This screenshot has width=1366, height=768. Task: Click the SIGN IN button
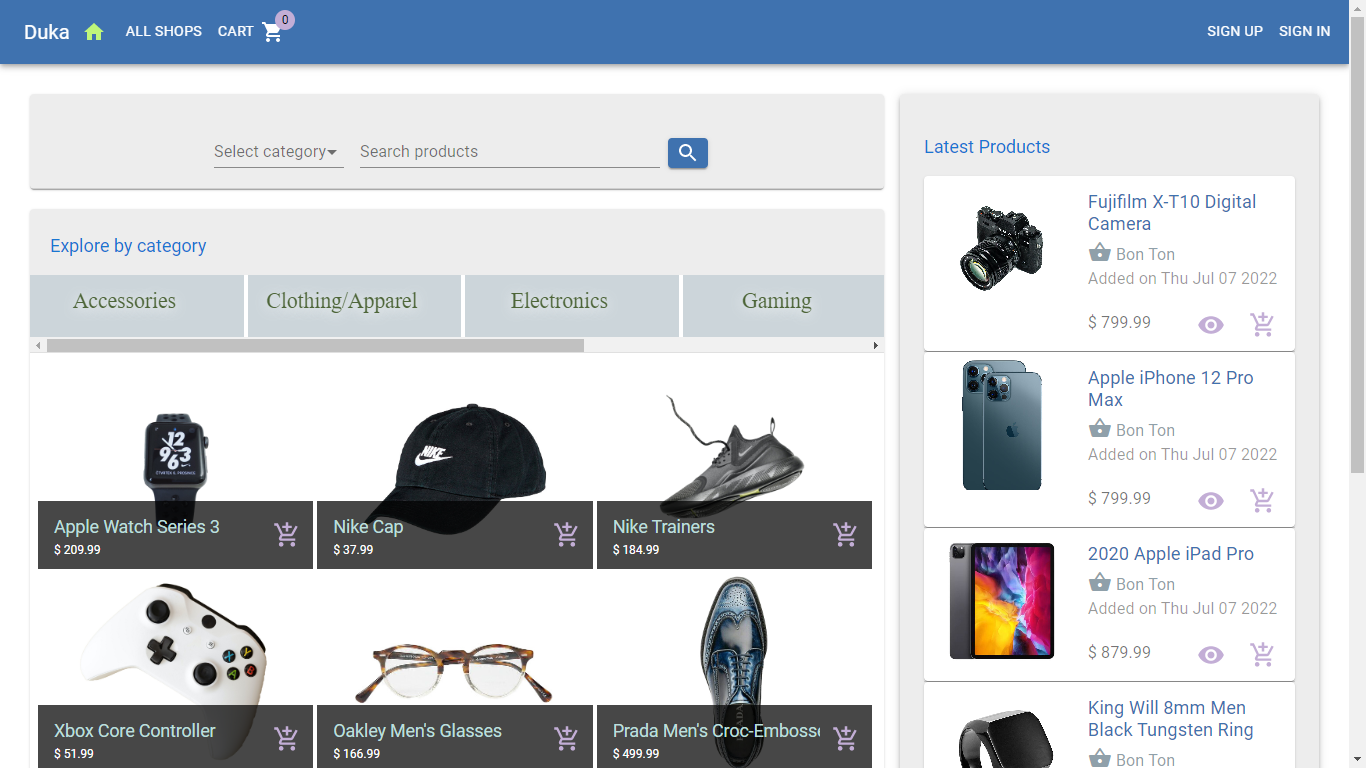[1305, 32]
